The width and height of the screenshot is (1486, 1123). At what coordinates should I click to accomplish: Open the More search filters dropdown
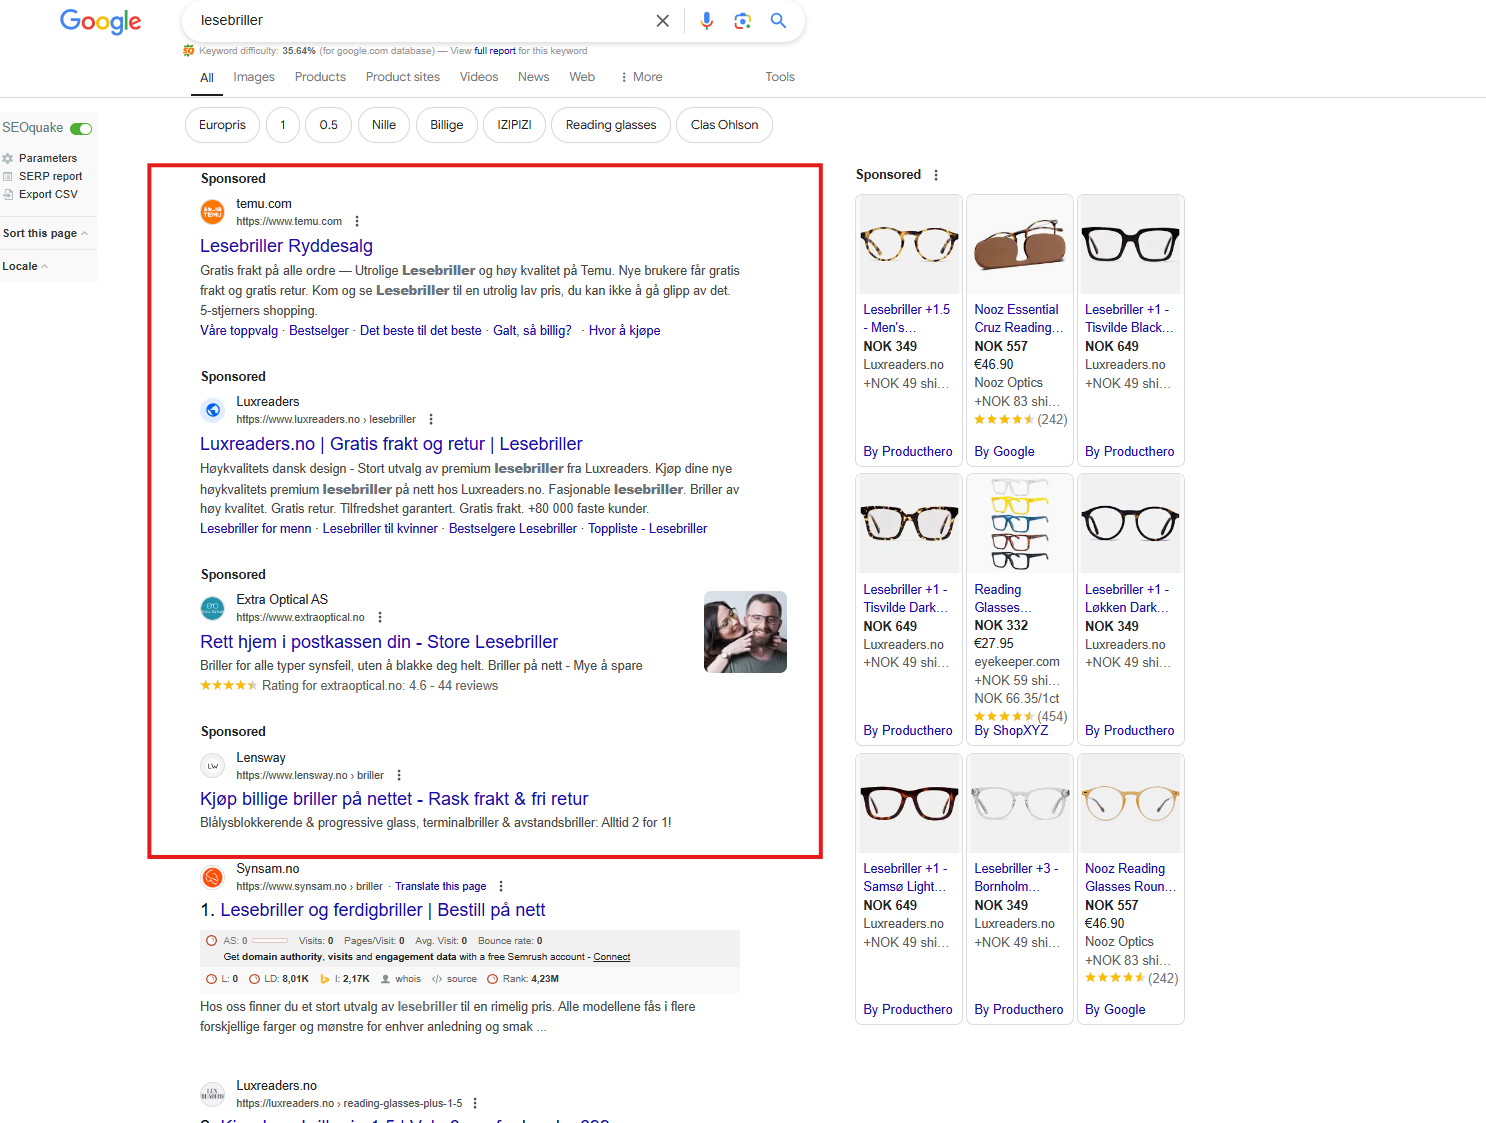641,77
